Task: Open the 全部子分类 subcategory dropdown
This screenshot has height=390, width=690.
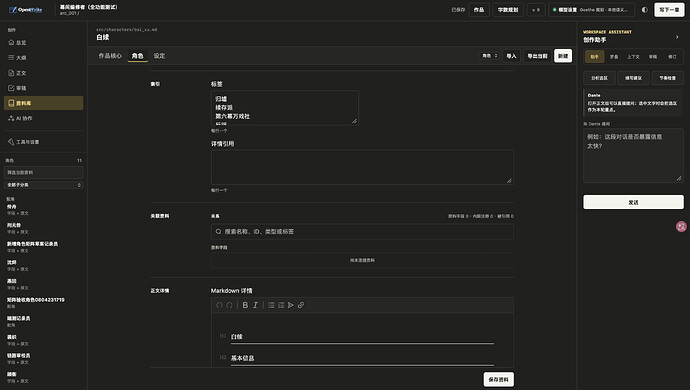Action: (x=44, y=185)
